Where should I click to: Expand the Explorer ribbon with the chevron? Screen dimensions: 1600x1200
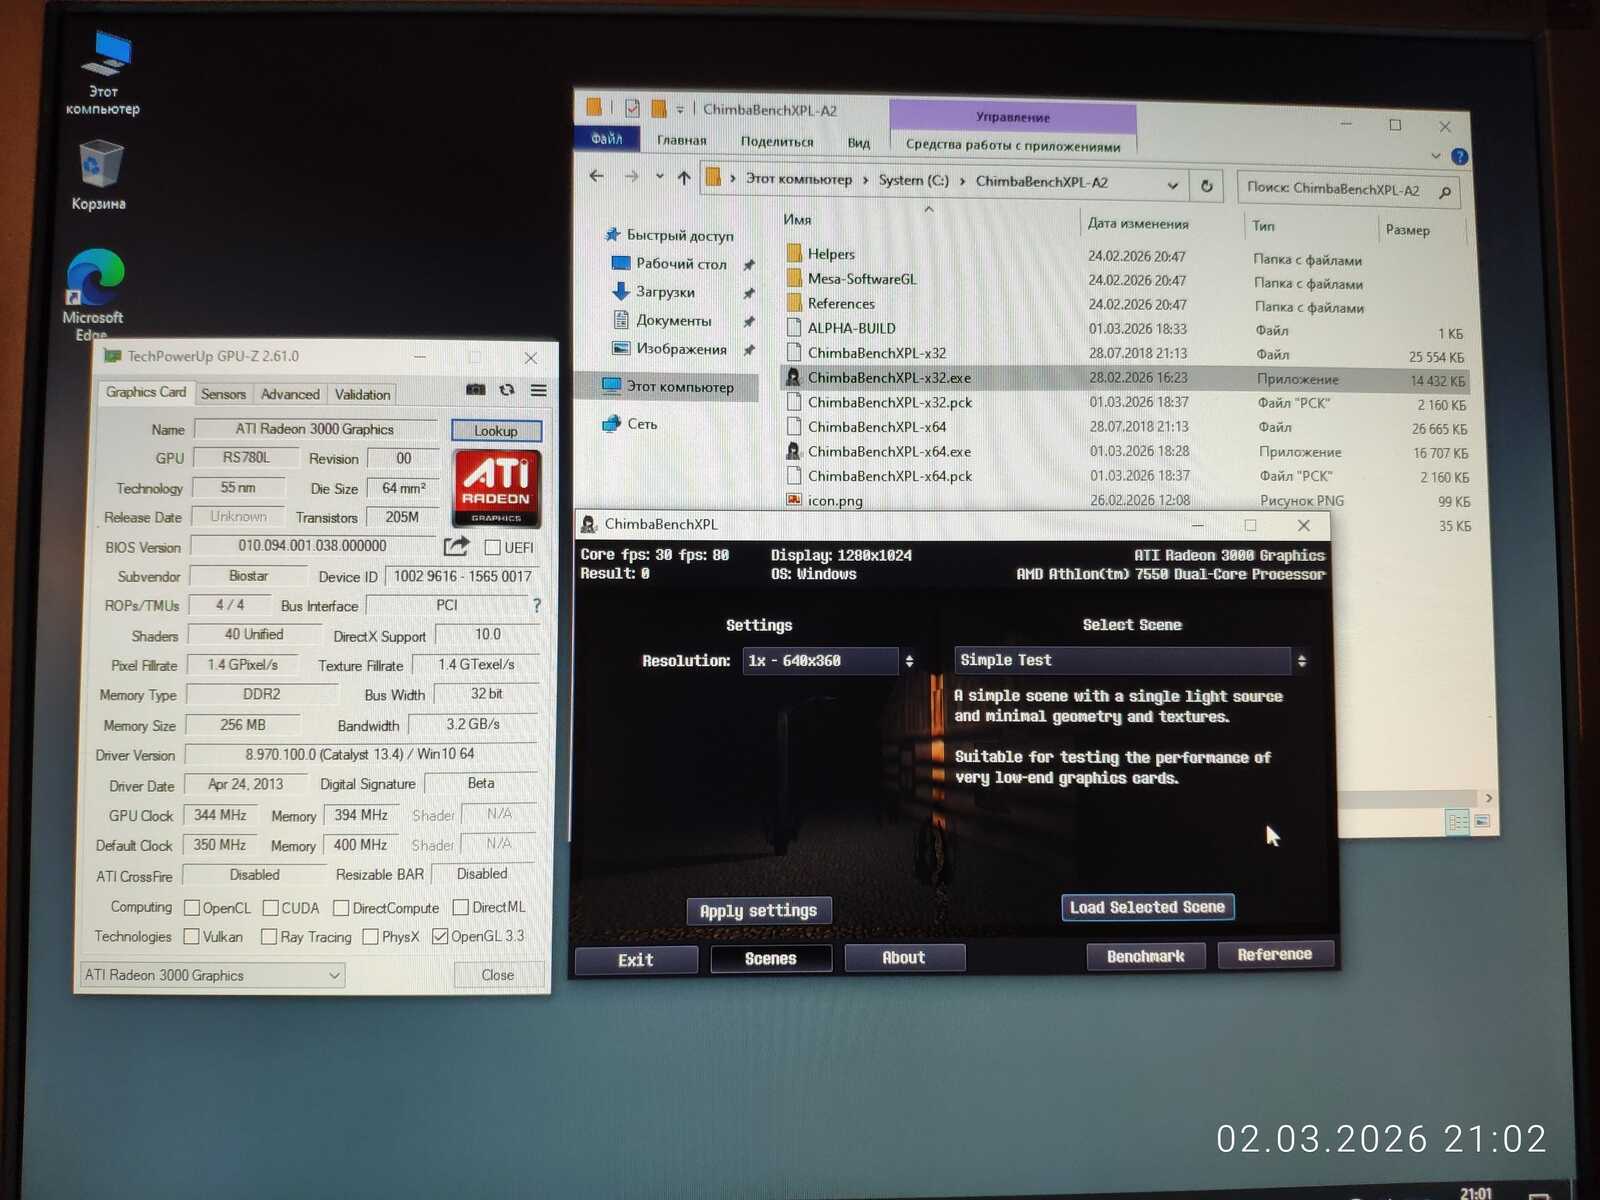(x=1436, y=156)
